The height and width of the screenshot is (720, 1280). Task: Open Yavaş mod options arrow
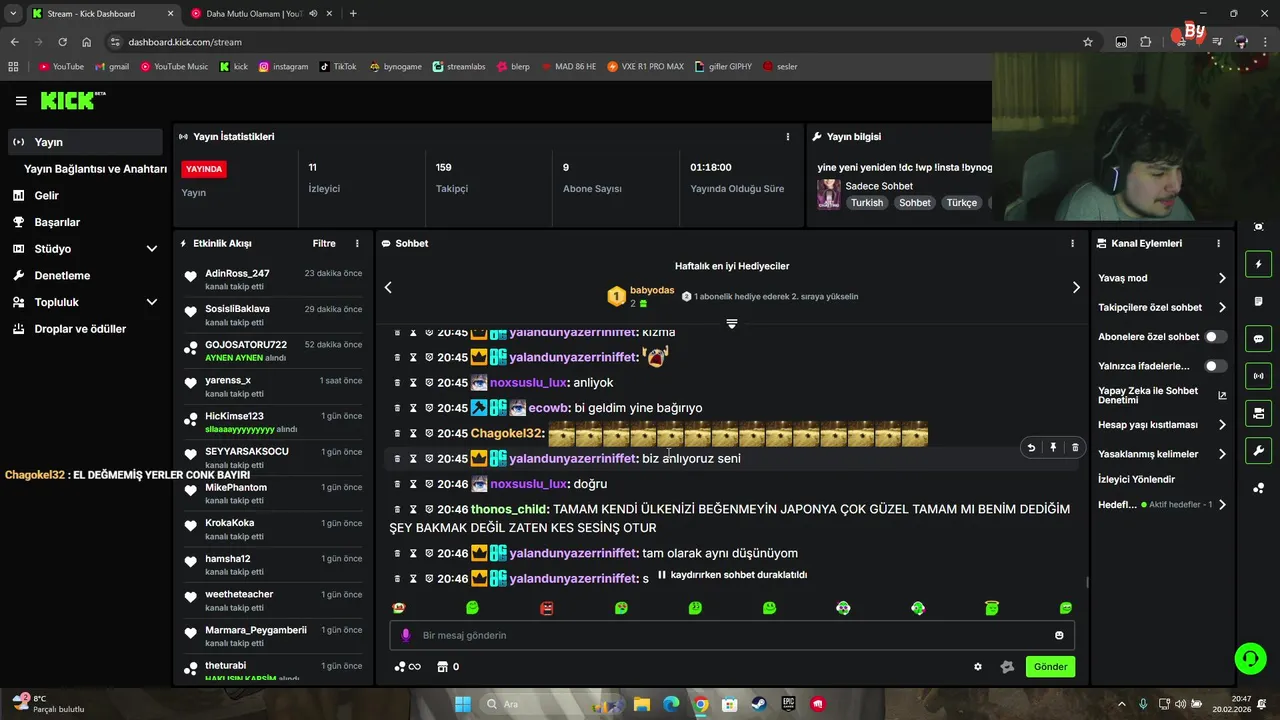(x=1222, y=278)
